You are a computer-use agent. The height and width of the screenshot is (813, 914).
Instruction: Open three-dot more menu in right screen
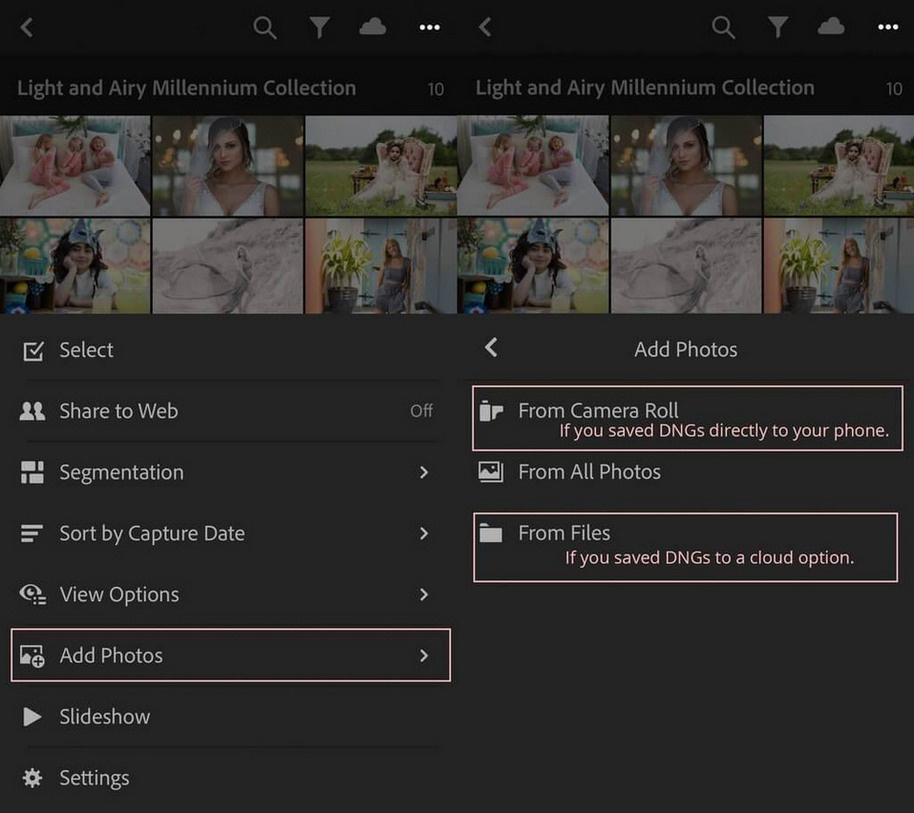(x=887, y=28)
